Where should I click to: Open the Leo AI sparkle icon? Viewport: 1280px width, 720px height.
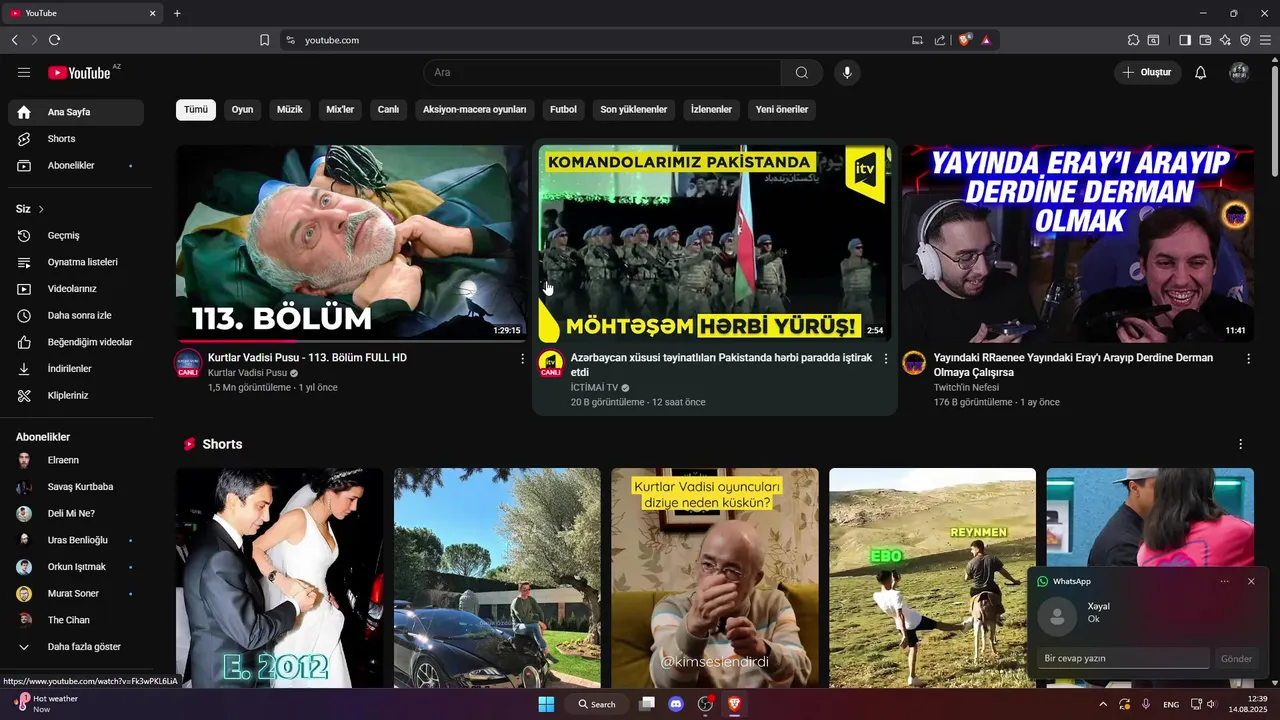1225,40
